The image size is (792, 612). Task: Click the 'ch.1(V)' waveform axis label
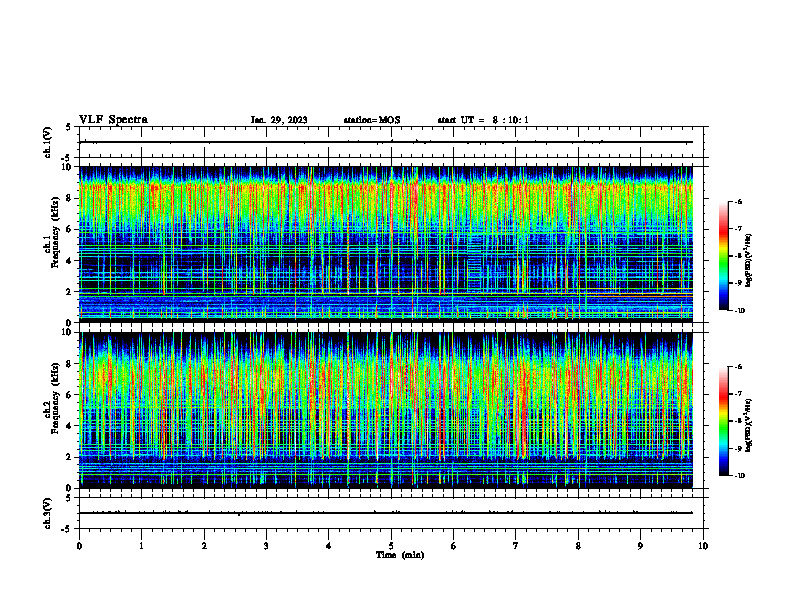coord(47,142)
